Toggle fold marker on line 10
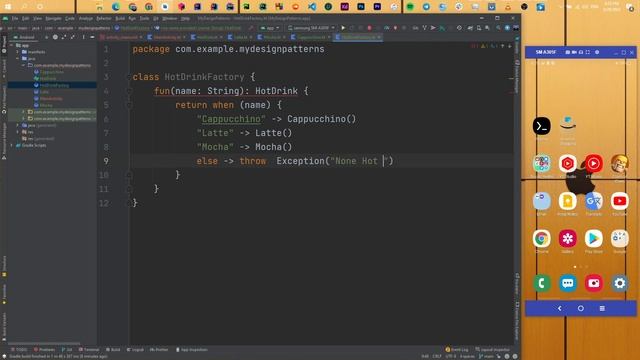640x360 pixels. click(129, 175)
